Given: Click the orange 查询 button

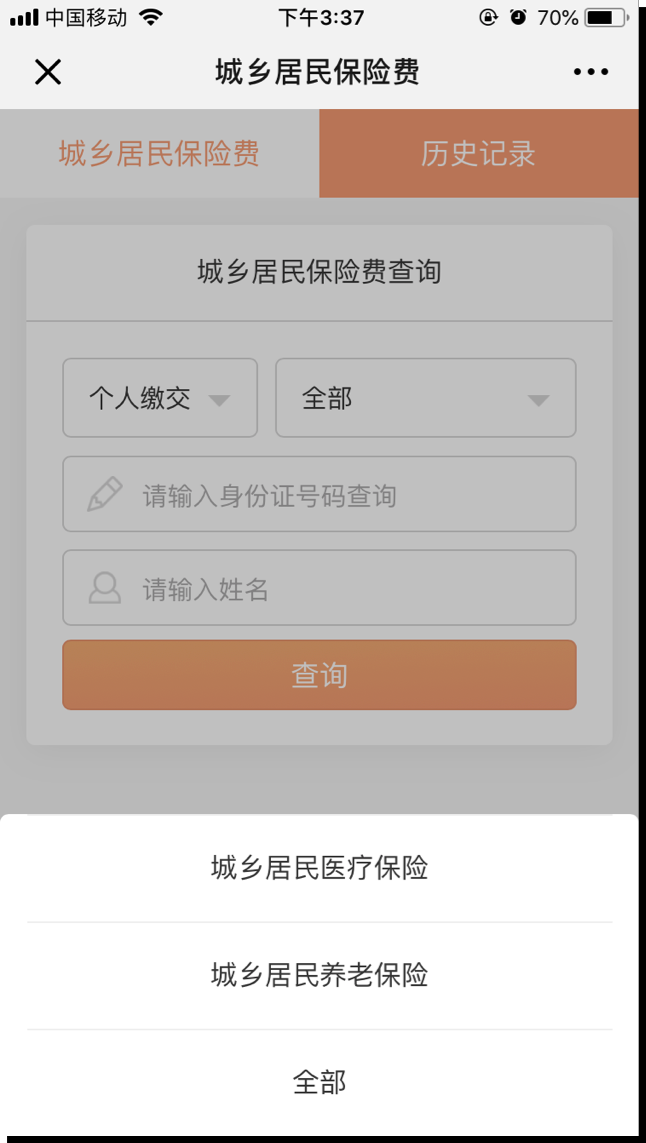Looking at the screenshot, I should (x=319, y=675).
